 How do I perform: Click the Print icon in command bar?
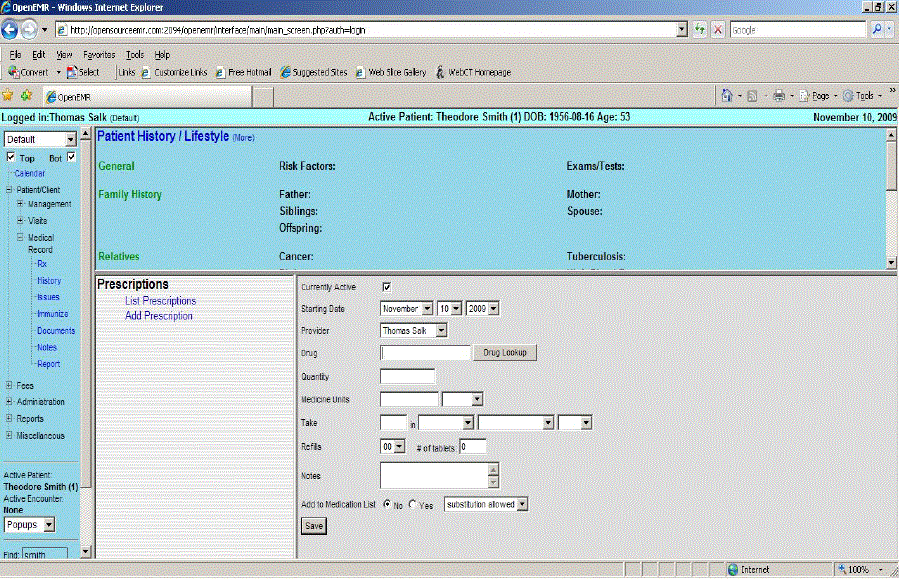(x=778, y=96)
